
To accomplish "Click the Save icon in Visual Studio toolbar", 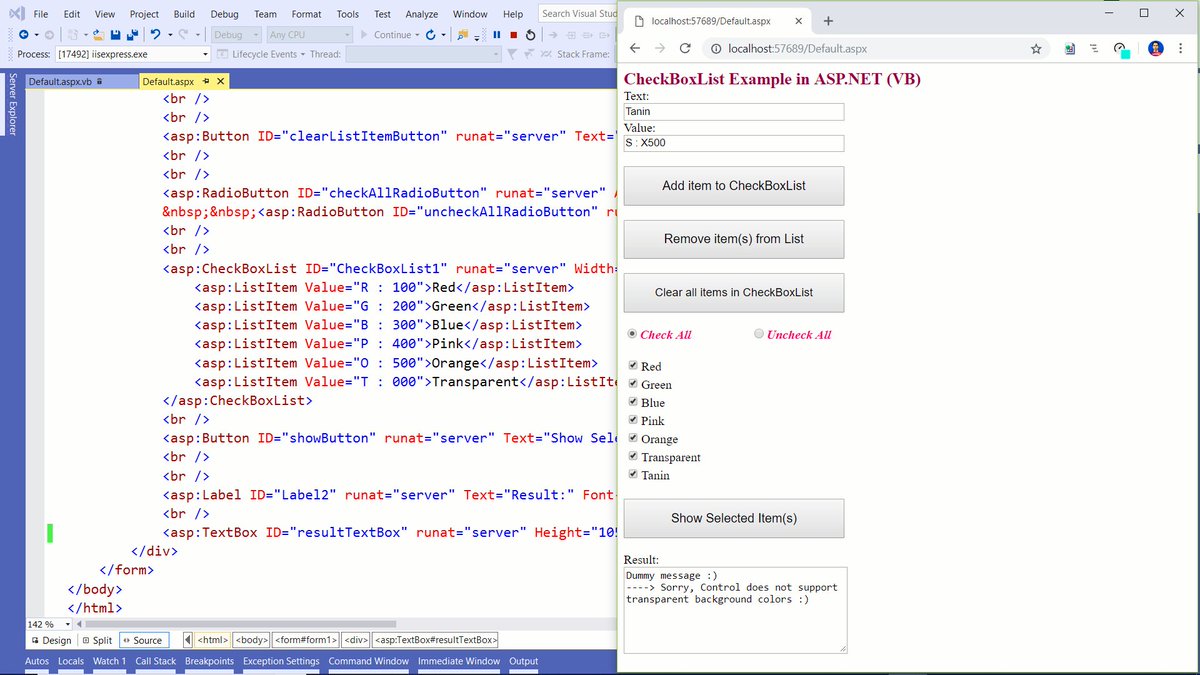I will click(x=115, y=34).
